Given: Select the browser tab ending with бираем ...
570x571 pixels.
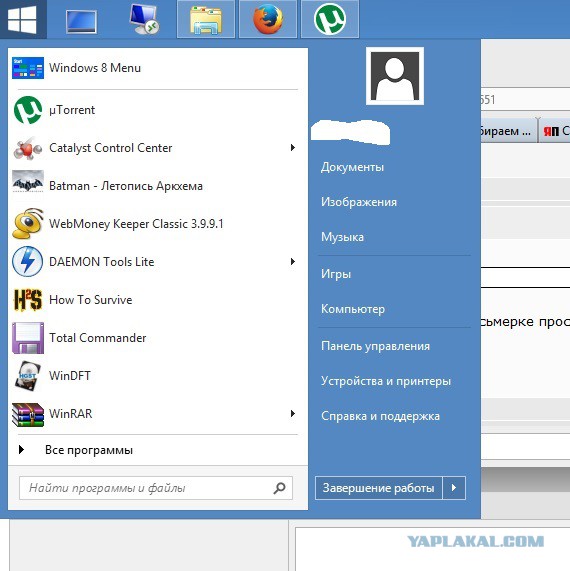Looking at the screenshot, I should point(508,130).
